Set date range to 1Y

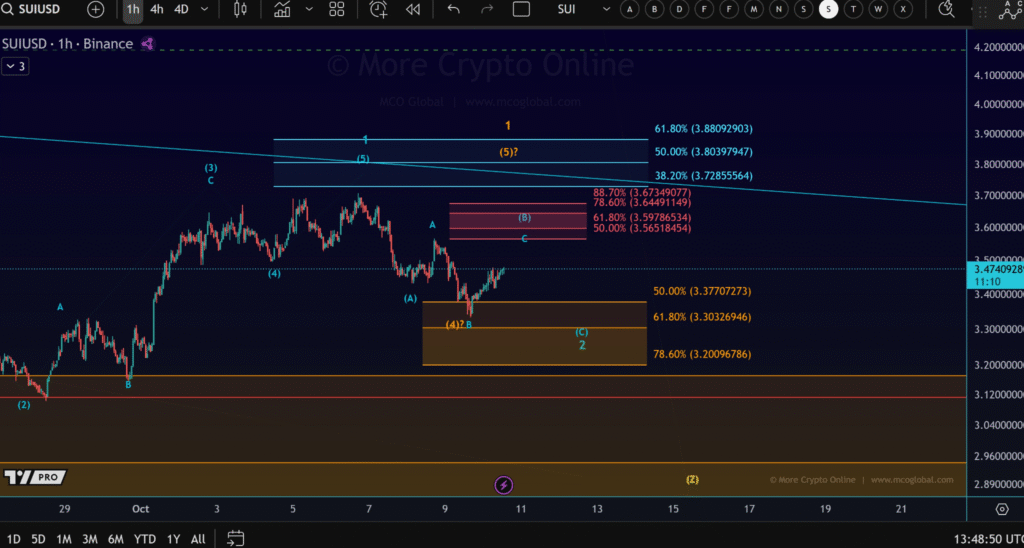(x=173, y=539)
